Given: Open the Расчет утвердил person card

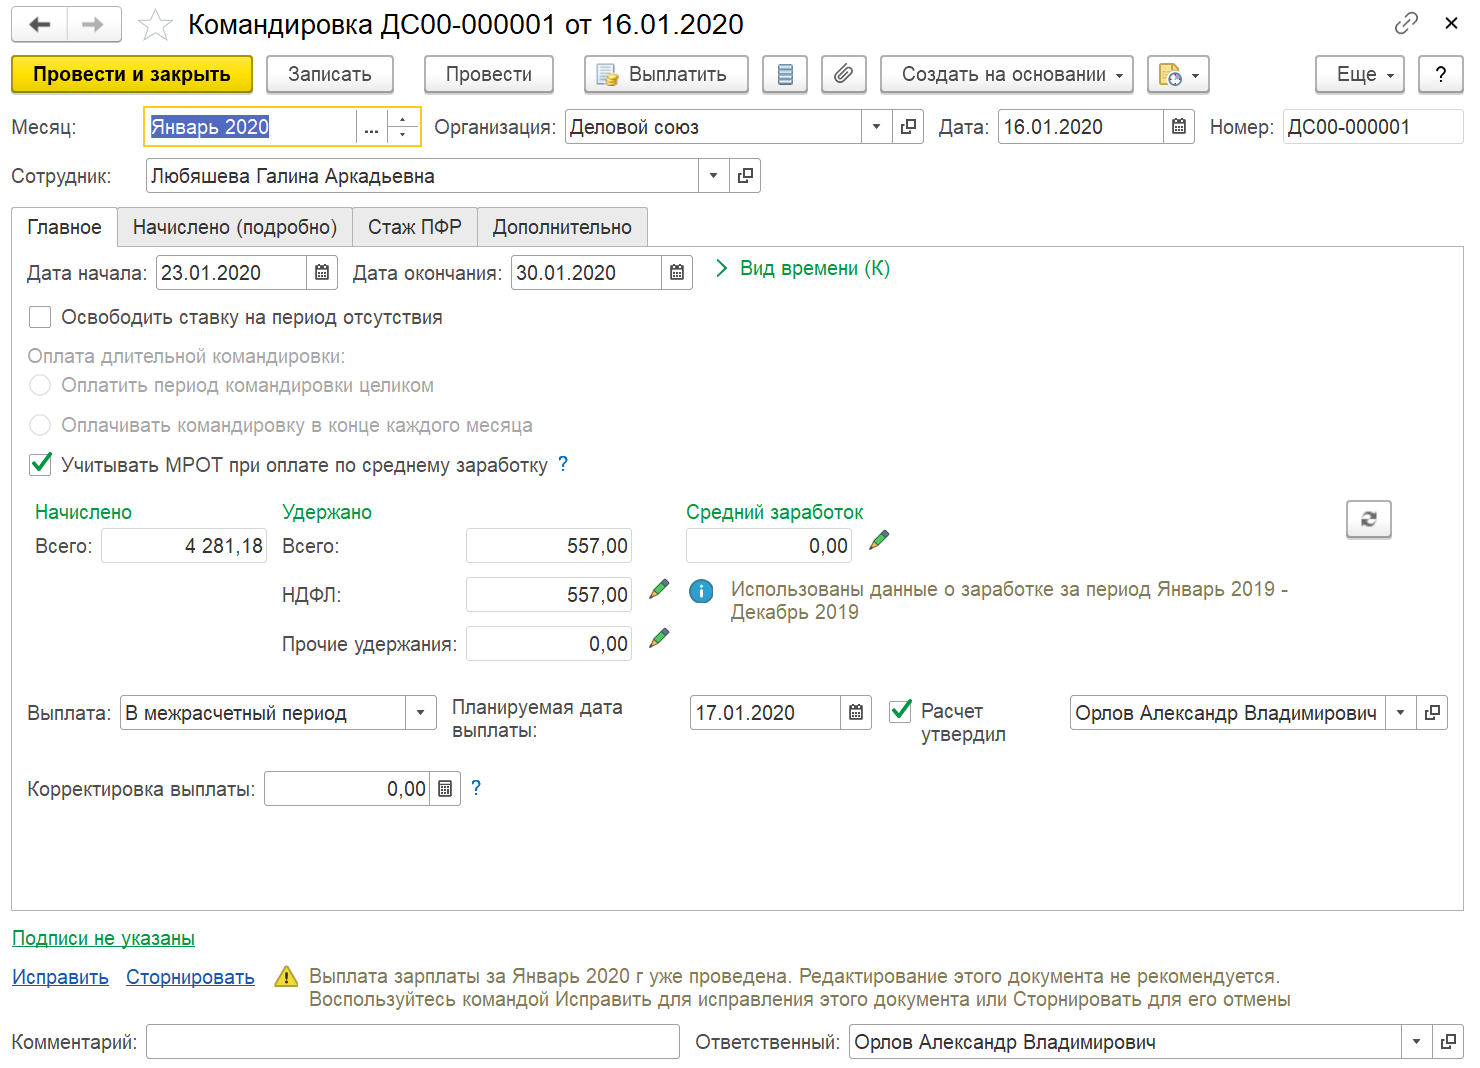Looking at the screenshot, I should click(x=1432, y=713).
